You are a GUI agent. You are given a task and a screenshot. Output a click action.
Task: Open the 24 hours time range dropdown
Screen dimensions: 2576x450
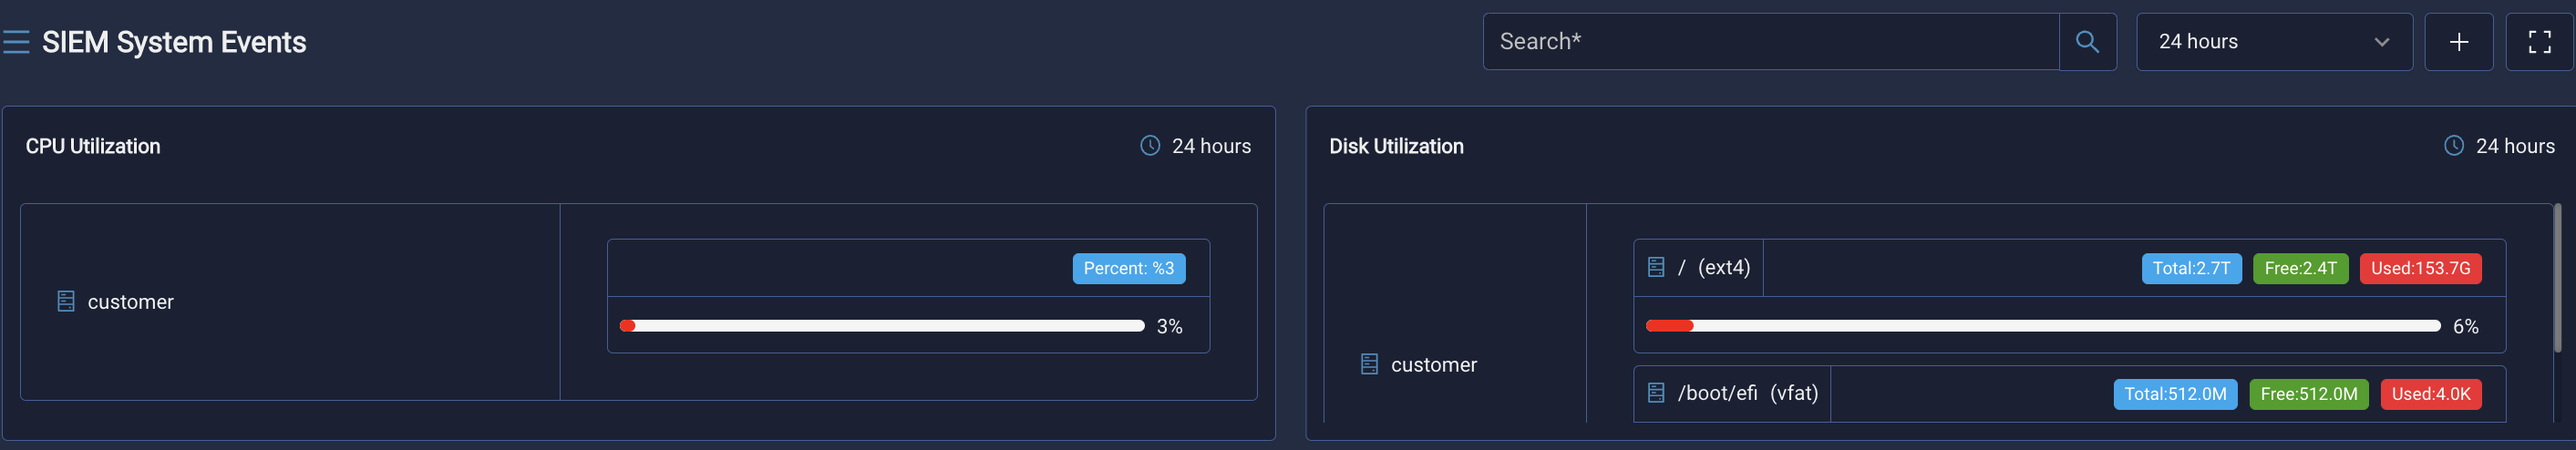[2274, 42]
